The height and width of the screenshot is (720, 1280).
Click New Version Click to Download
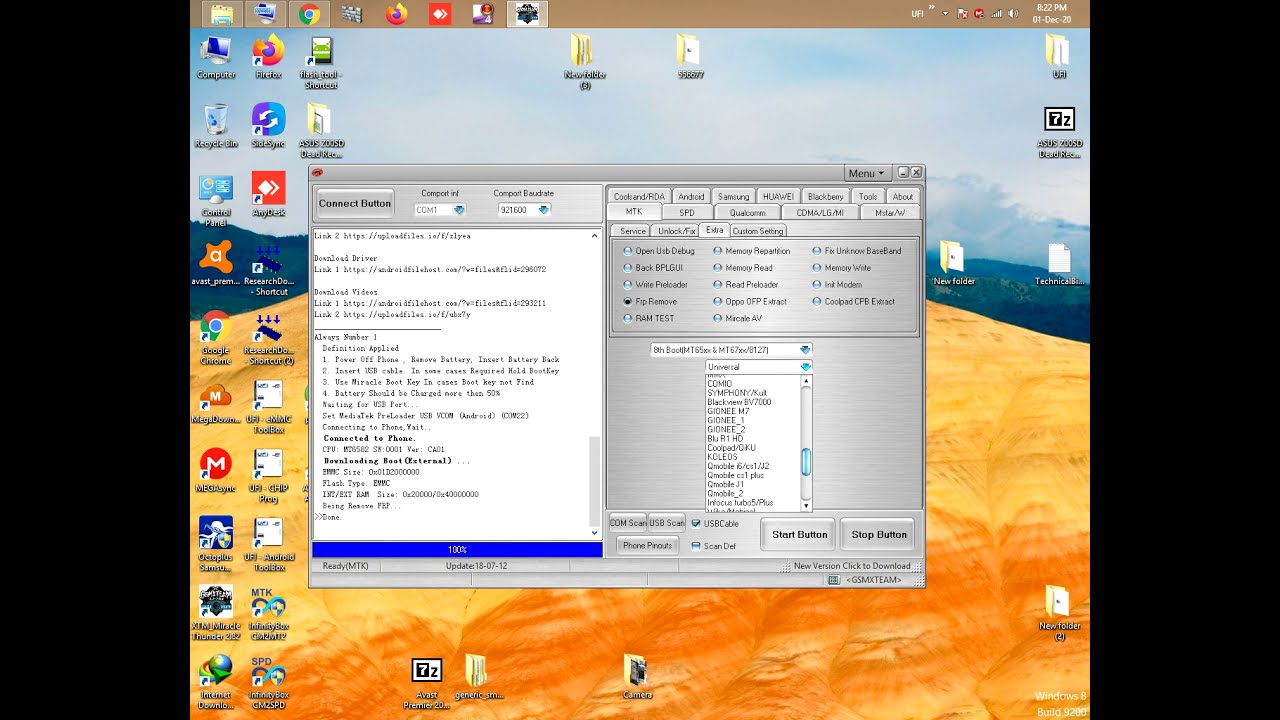click(x=852, y=566)
